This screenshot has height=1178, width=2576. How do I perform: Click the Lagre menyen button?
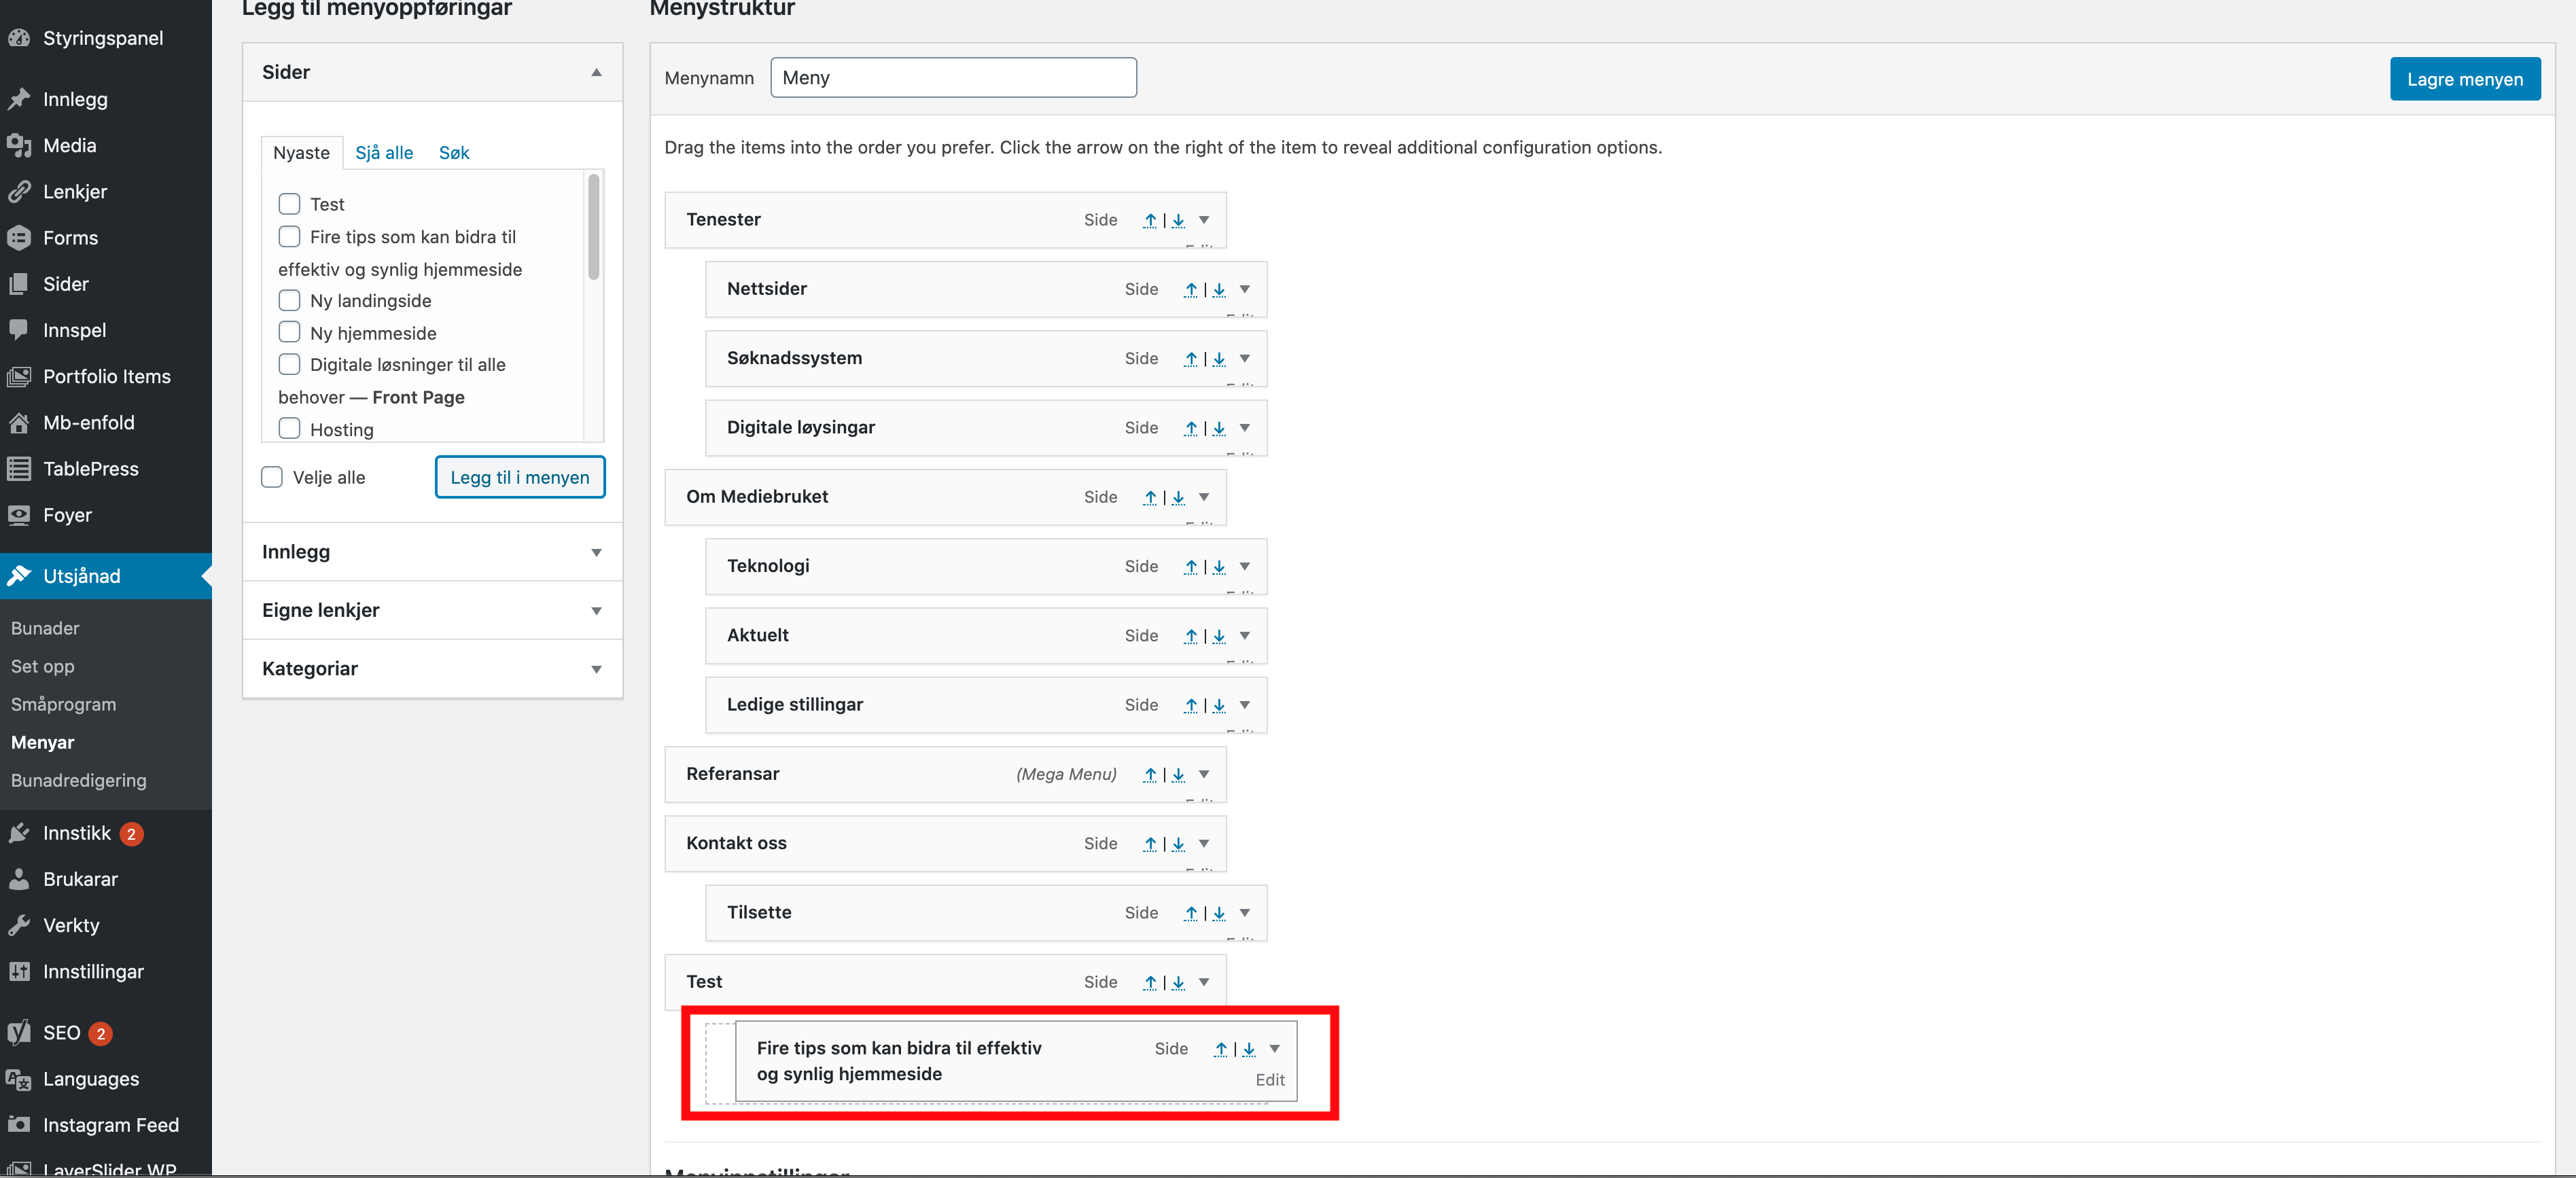coord(2464,79)
